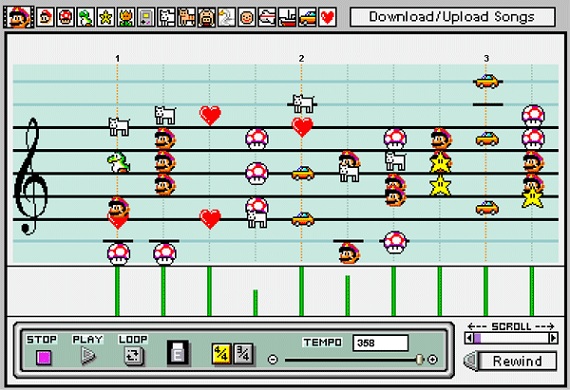The height and width of the screenshot is (390, 570).
Task: Click the TEMPO label
Action: tap(322, 342)
